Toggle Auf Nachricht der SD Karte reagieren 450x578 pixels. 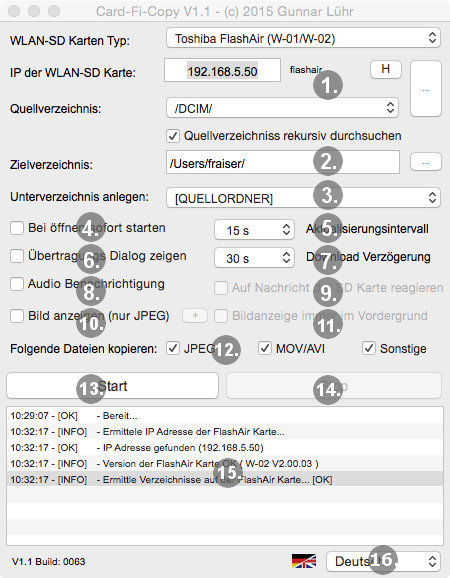pyautogui.click(x=221, y=288)
